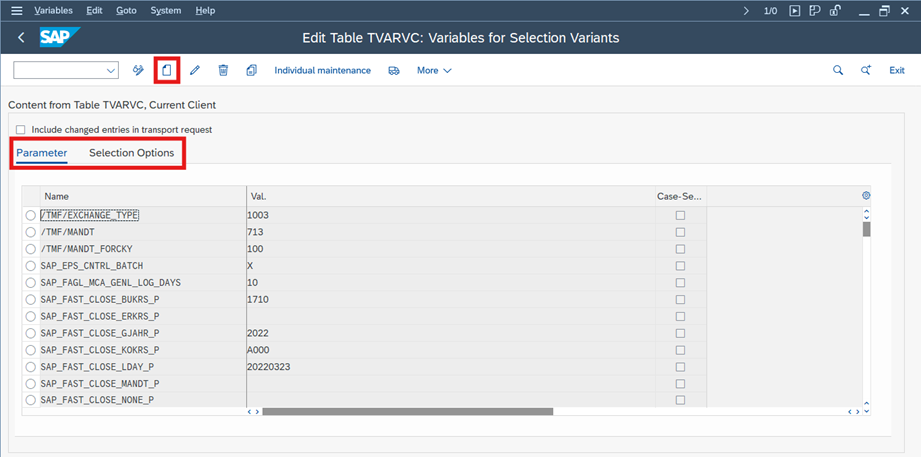The width and height of the screenshot is (921, 457).
Task: Enable Include changed entries in transport request
Action: click(x=20, y=130)
